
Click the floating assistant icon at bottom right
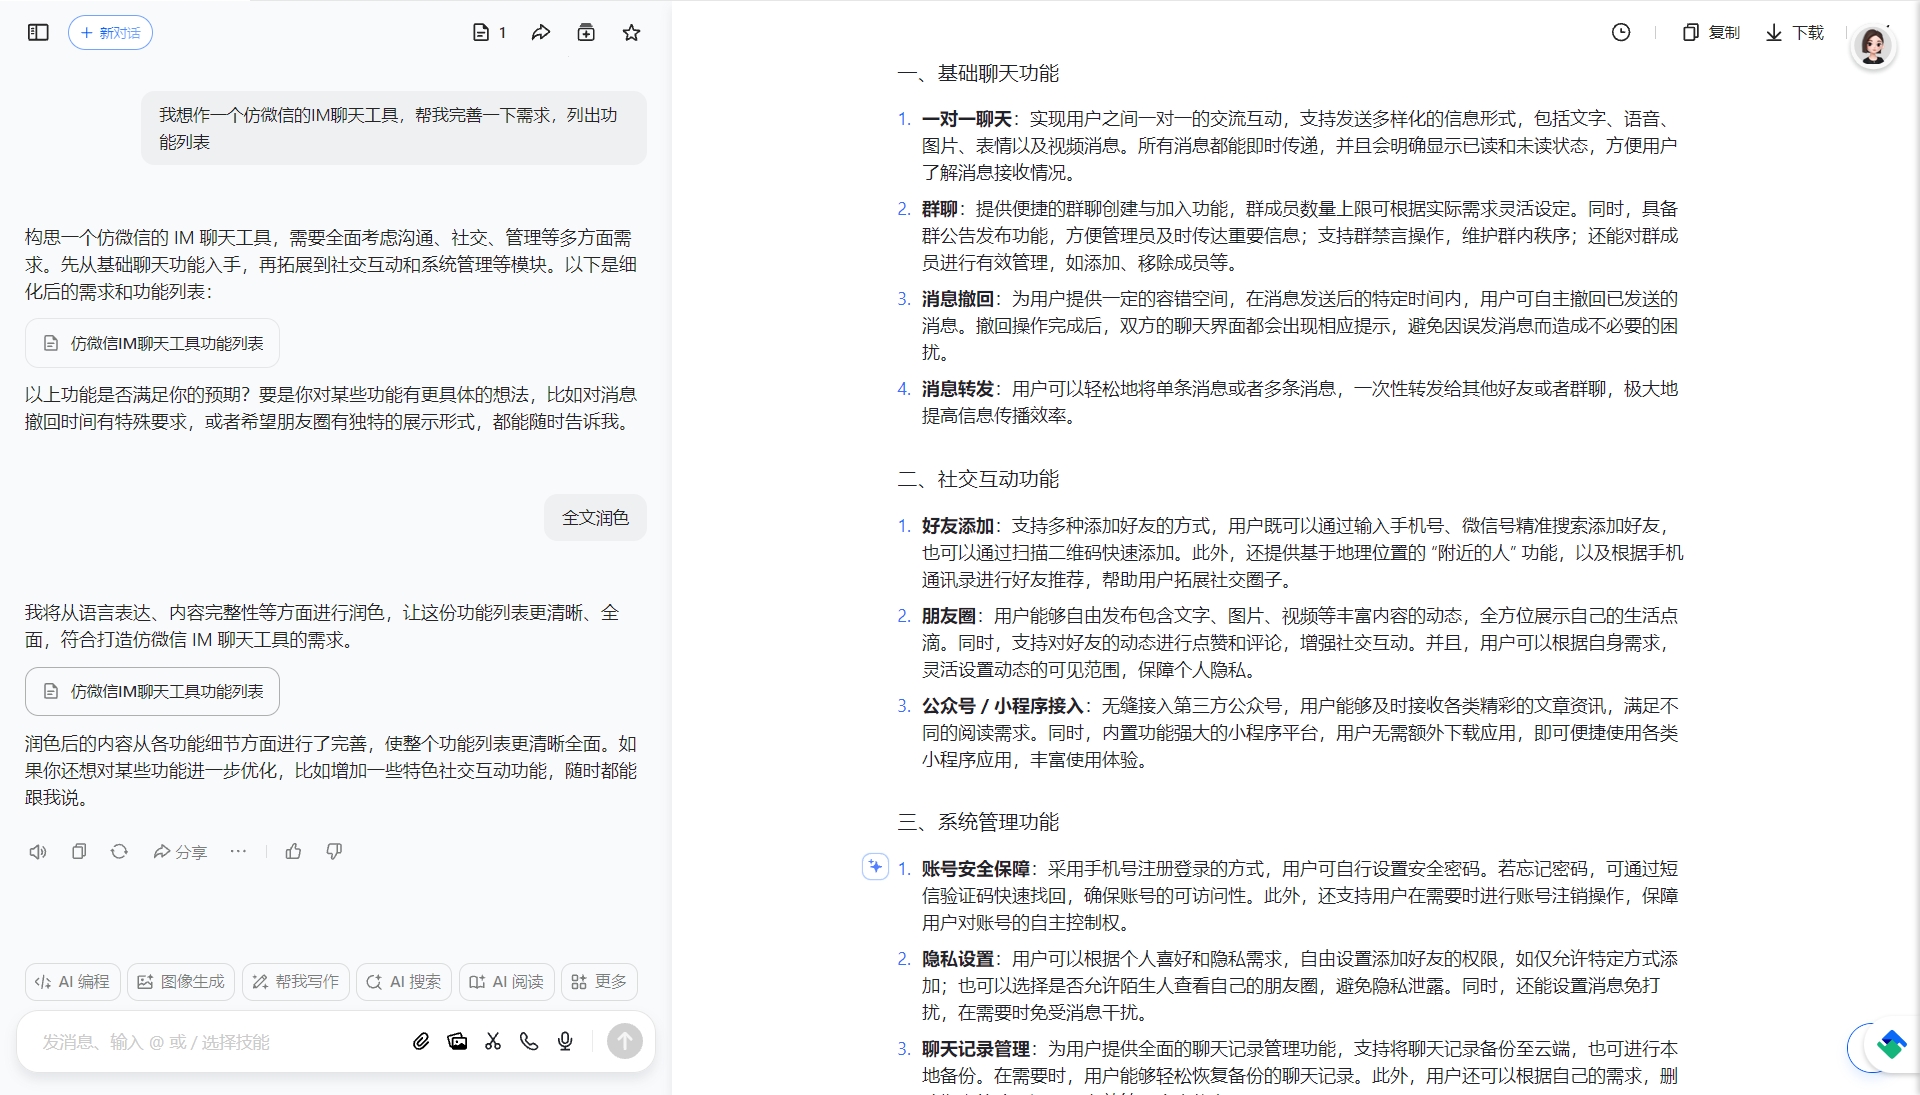click(x=1890, y=1046)
